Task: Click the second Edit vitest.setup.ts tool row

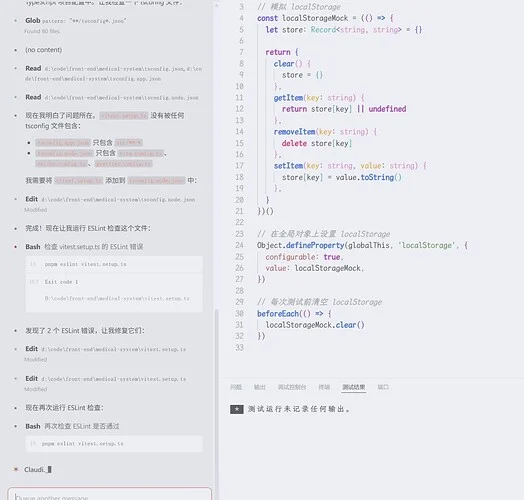Action: click(x=105, y=379)
